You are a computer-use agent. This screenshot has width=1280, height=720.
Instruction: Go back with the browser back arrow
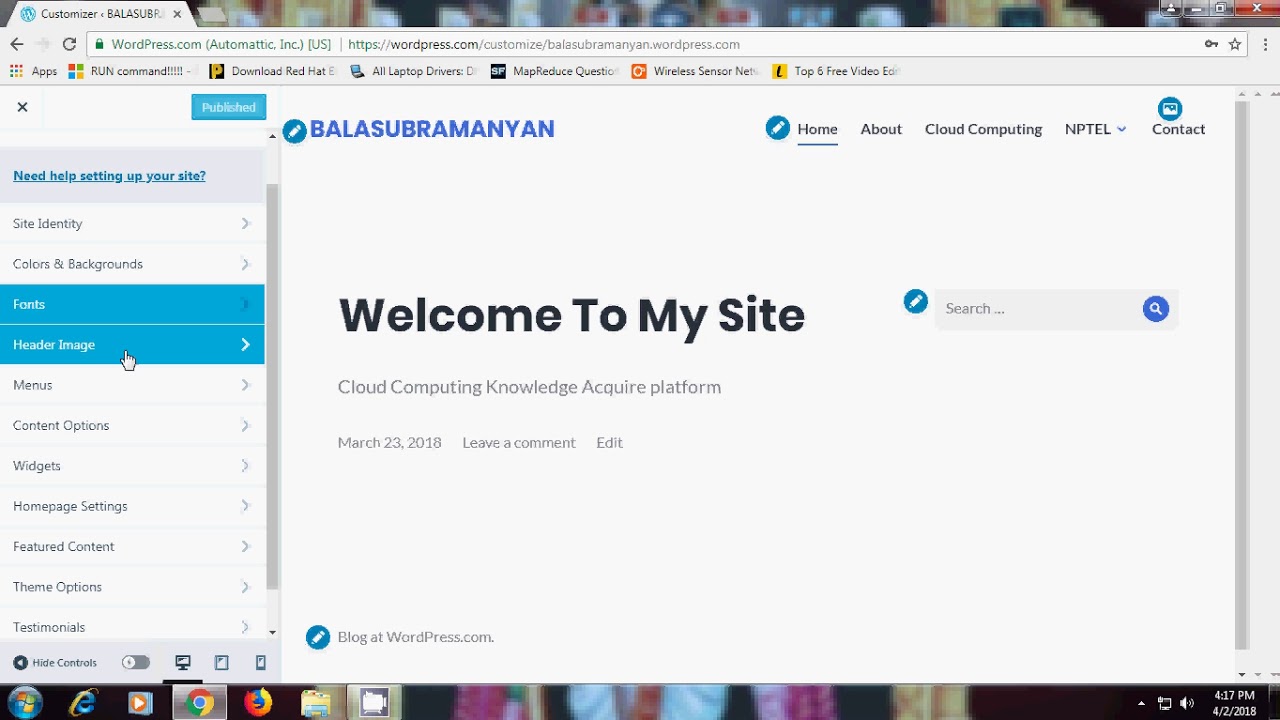pos(16,44)
